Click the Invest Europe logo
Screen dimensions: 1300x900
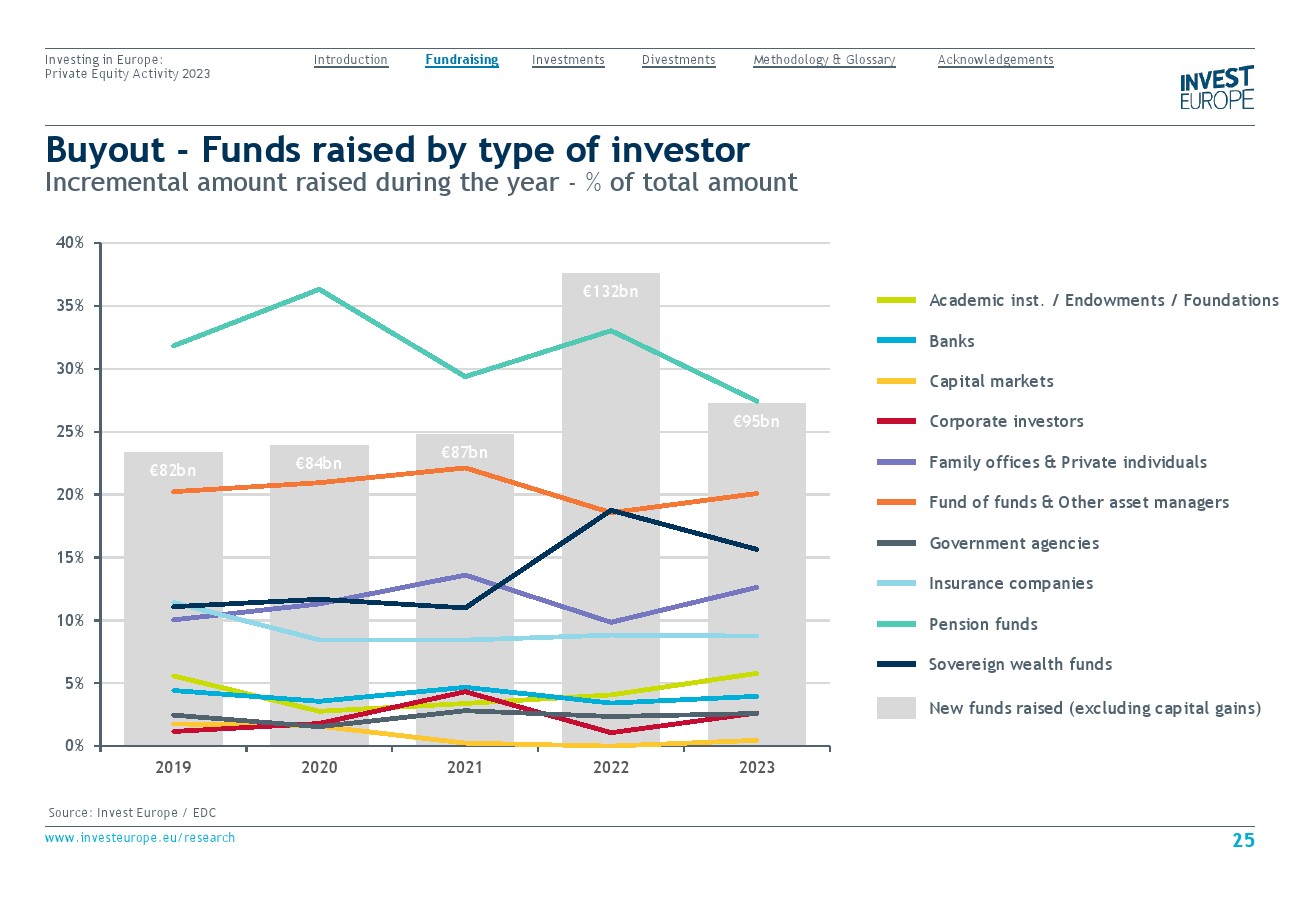1216,88
